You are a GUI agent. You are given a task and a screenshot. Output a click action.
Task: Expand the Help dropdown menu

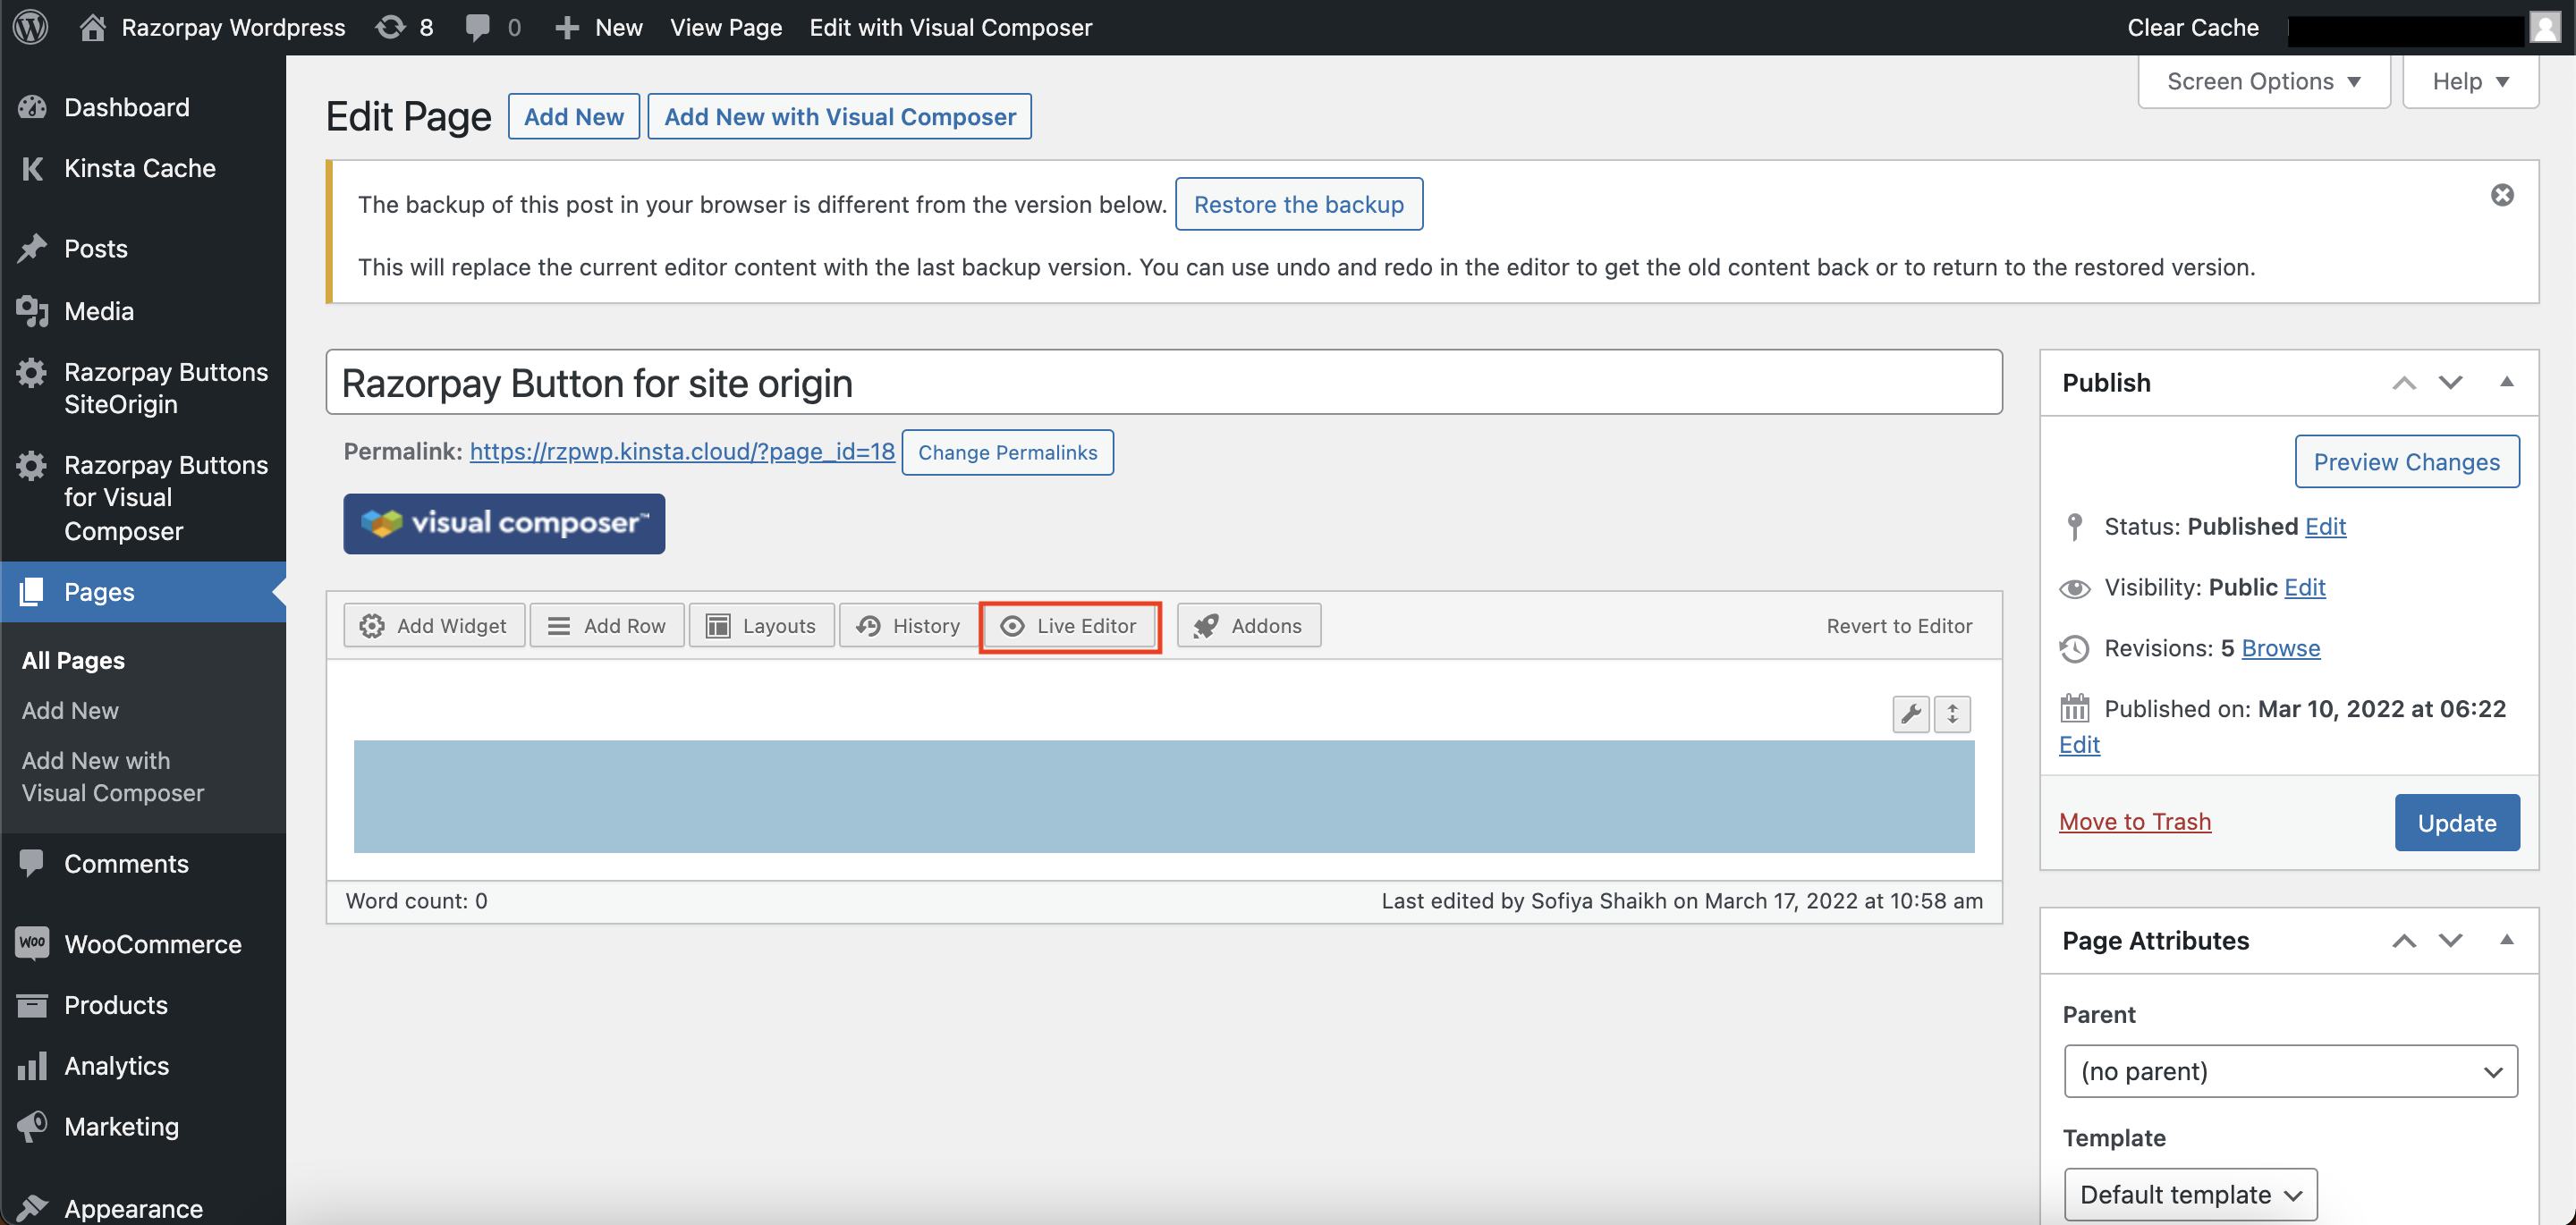[2470, 80]
